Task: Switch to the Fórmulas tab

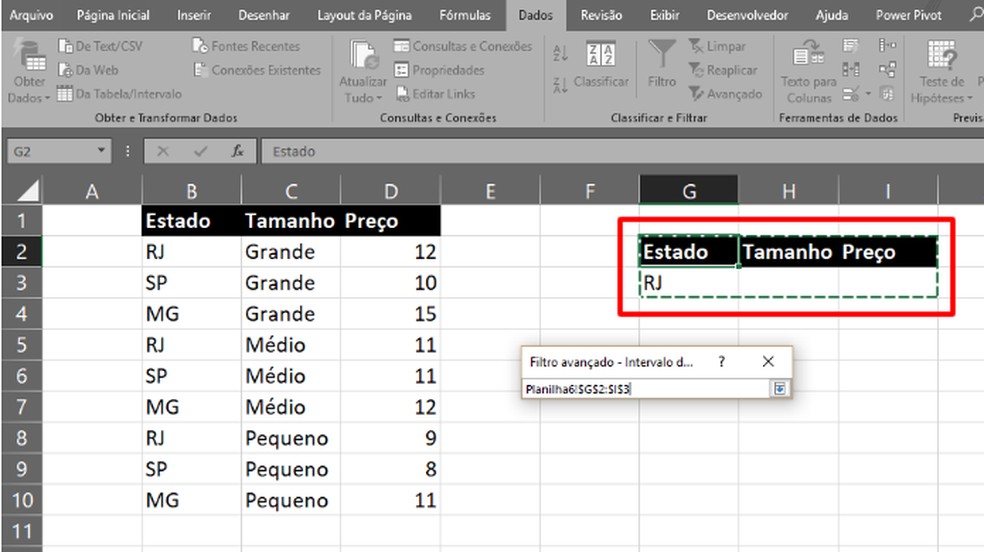Action: (x=465, y=15)
